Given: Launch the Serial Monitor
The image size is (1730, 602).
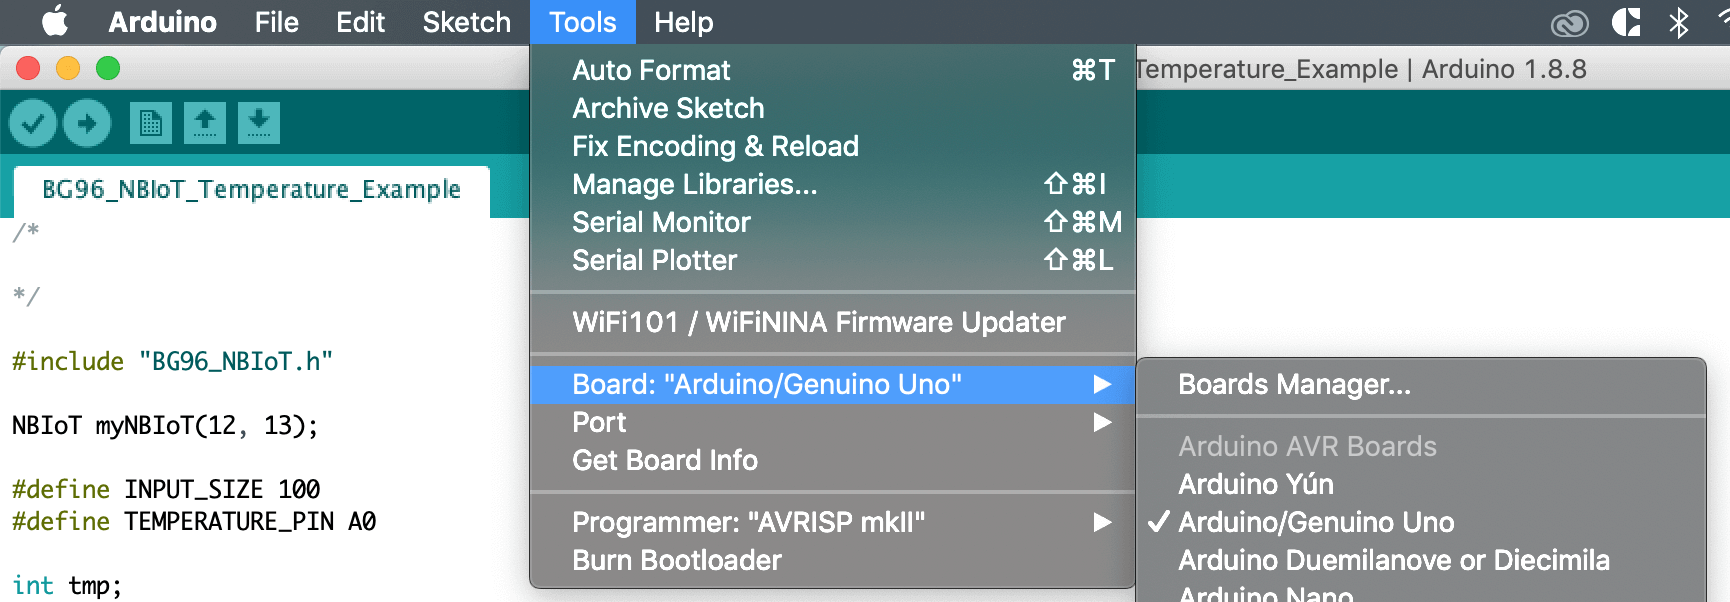Looking at the screenshot, I should (x=833, y=222).
